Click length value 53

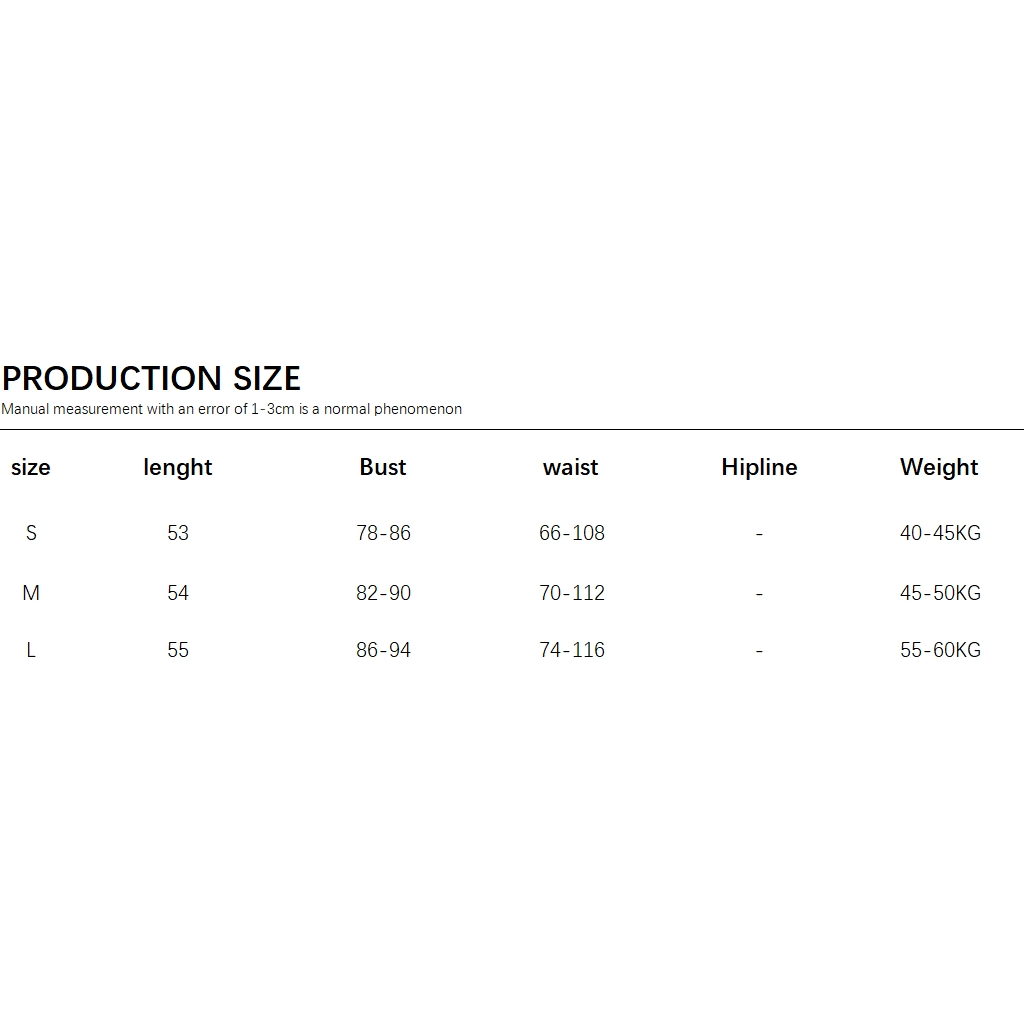[x=178, y=533]
